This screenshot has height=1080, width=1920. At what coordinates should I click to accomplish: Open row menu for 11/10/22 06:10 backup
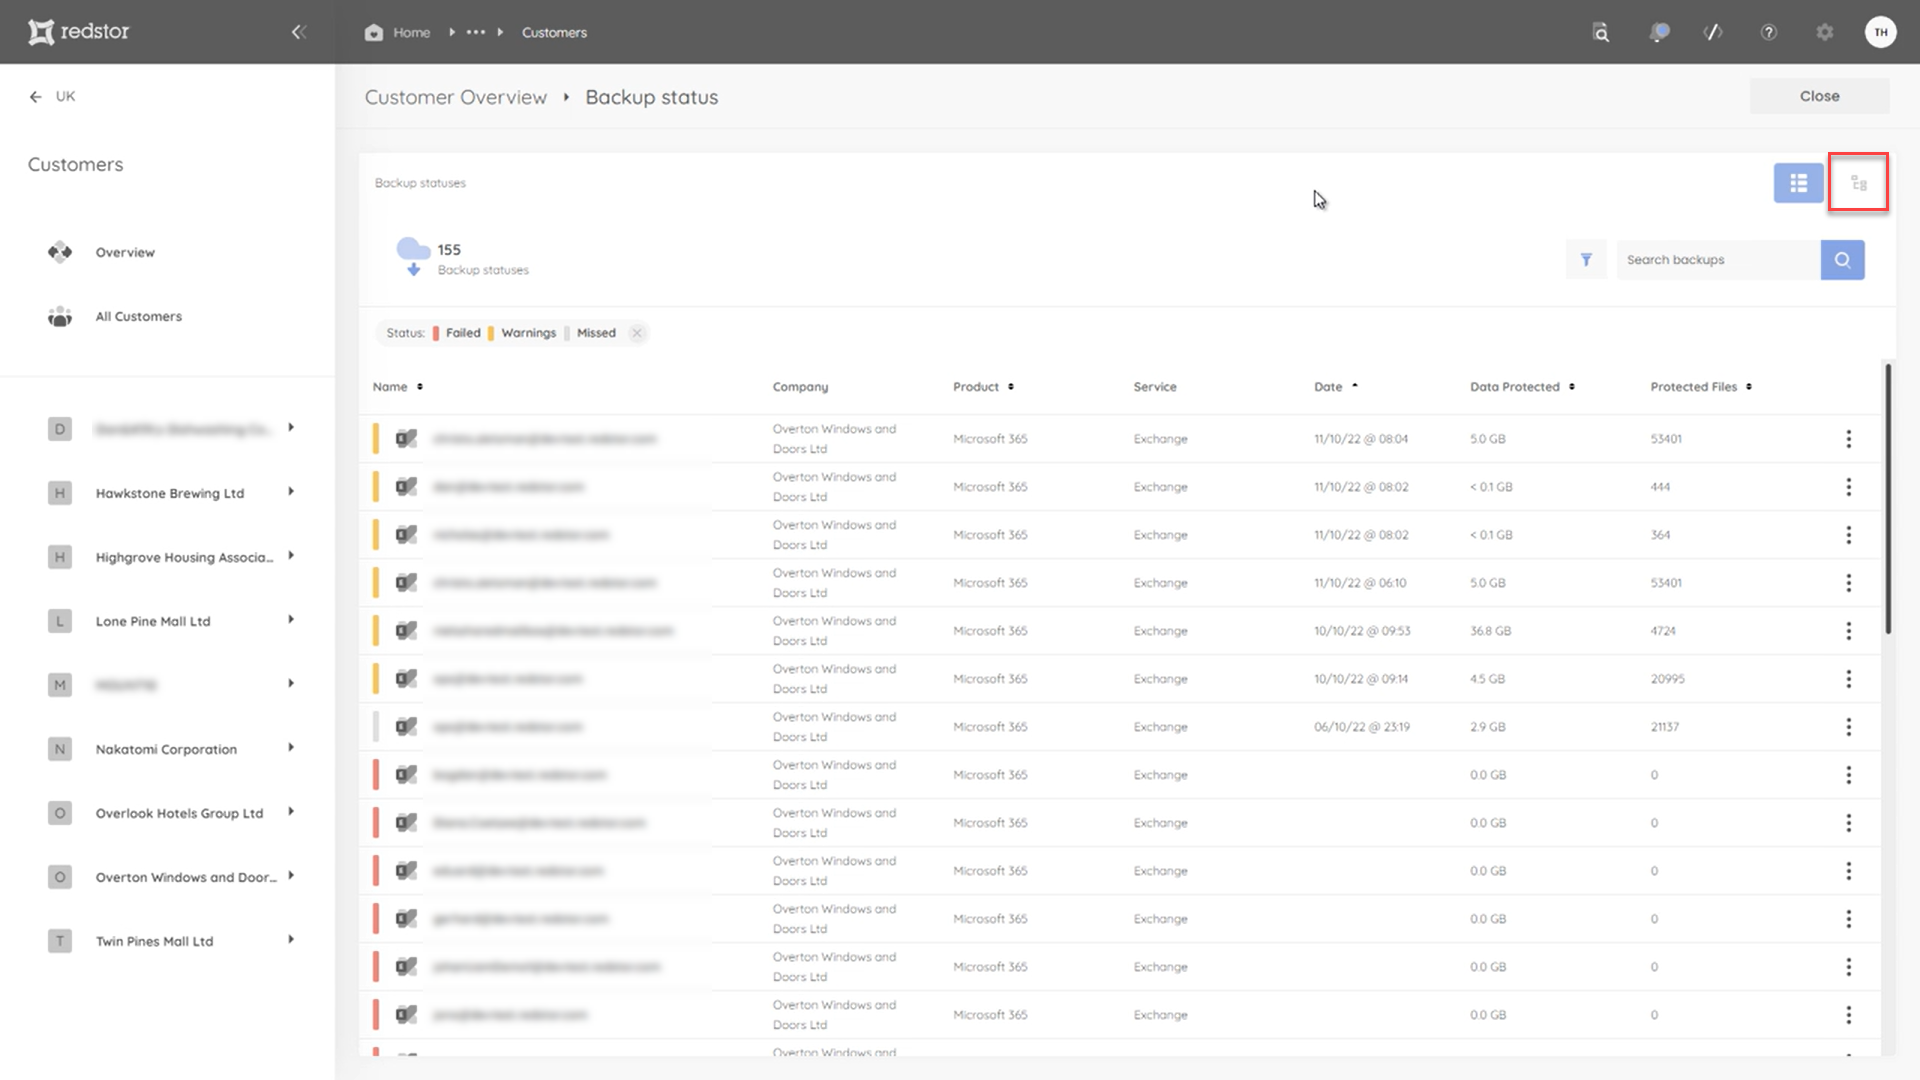tap(1848, 583)
